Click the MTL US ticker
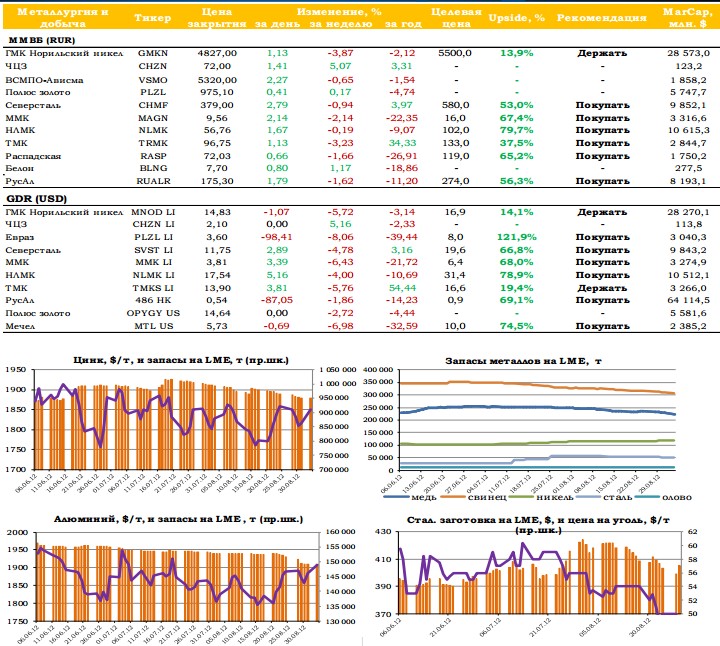The image size is (720, 646). point(153,326)
